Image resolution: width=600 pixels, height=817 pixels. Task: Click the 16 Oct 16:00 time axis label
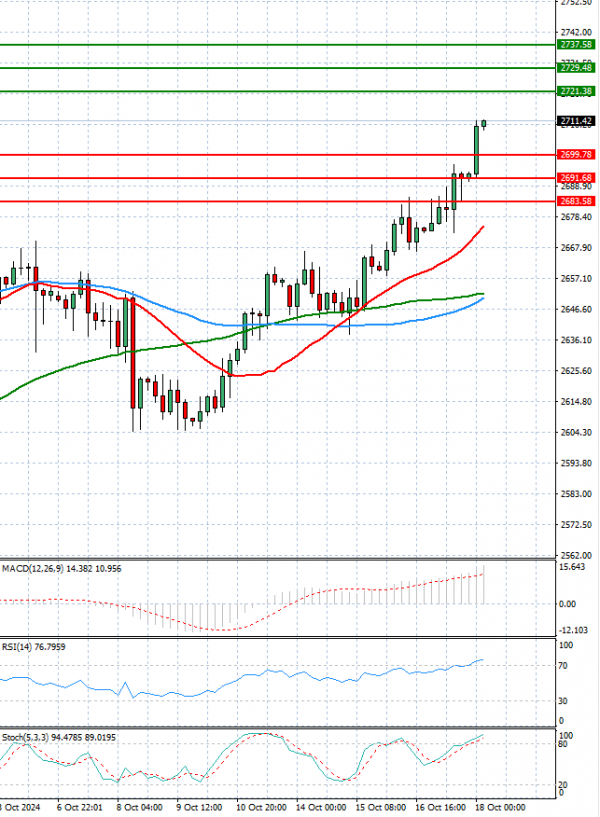441,807
